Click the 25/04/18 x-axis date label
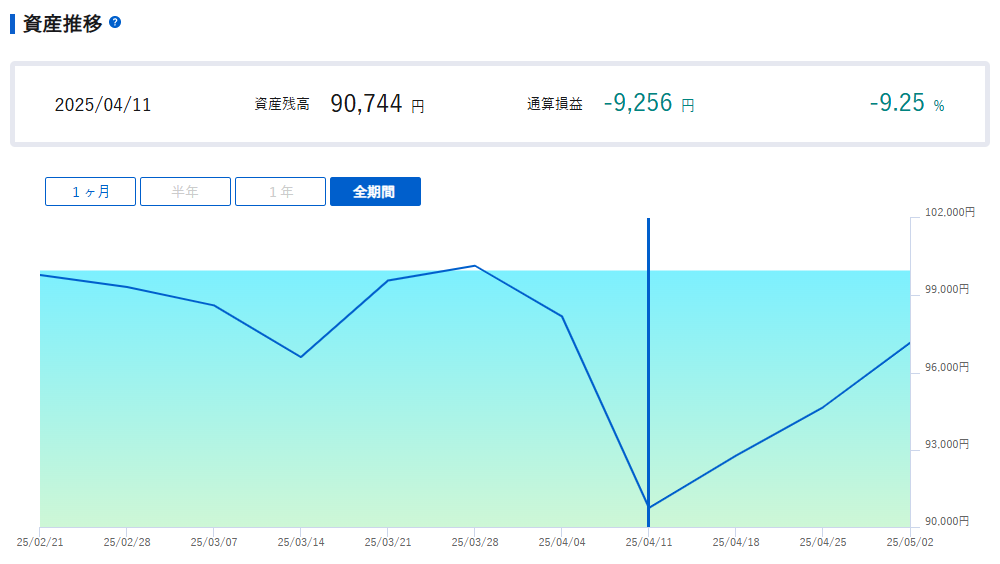 (x=736, y=542)
